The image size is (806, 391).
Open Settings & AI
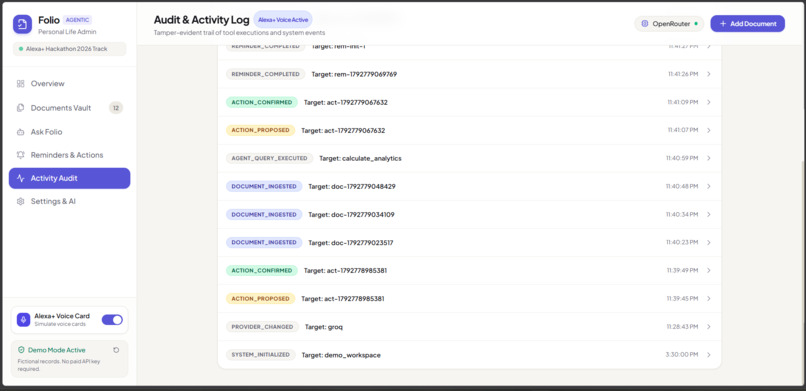click(x=69, y=201)
